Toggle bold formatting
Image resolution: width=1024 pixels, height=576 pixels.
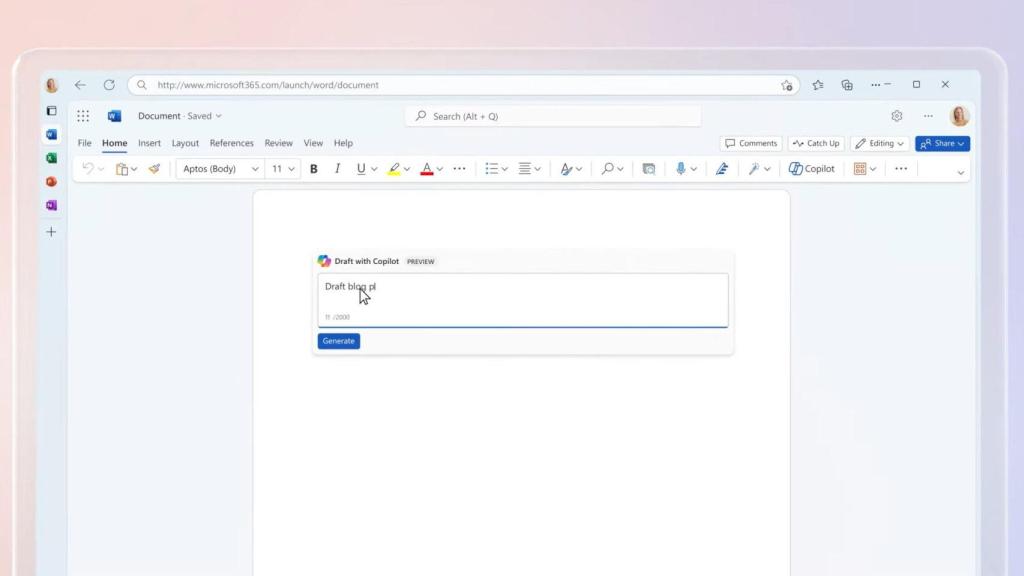pyautogui.click(x=313, y=168)
